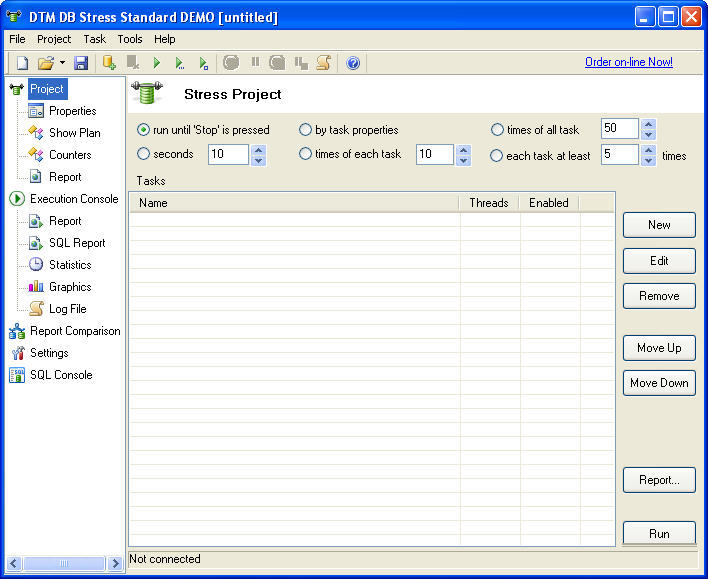Run the project with the plain green play icon
The image size is (708, 579).
pos(156,63)
